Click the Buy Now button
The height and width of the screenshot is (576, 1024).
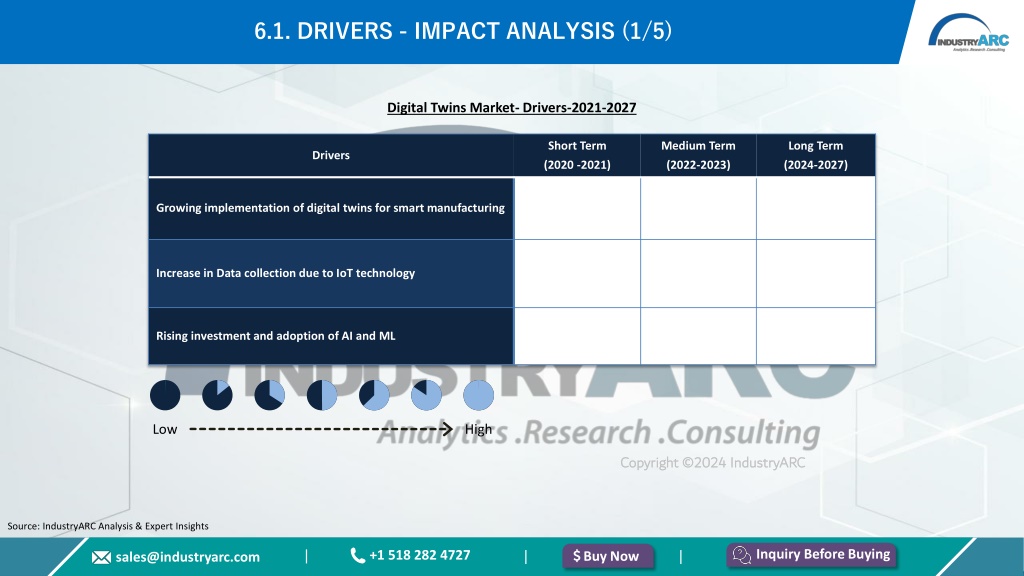pyautogui.click(x=608, y=556)
